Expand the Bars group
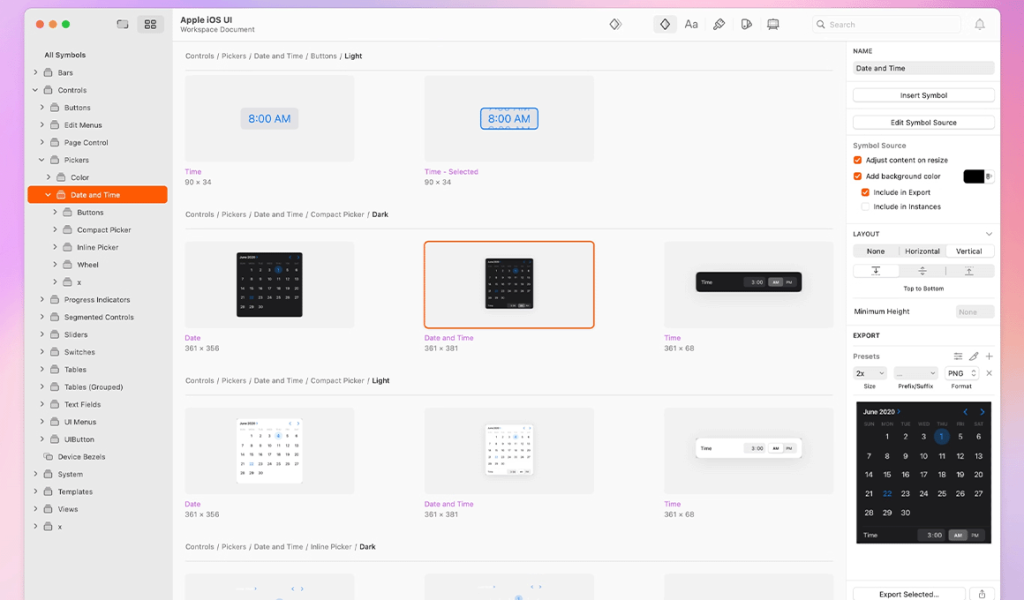 35,72
